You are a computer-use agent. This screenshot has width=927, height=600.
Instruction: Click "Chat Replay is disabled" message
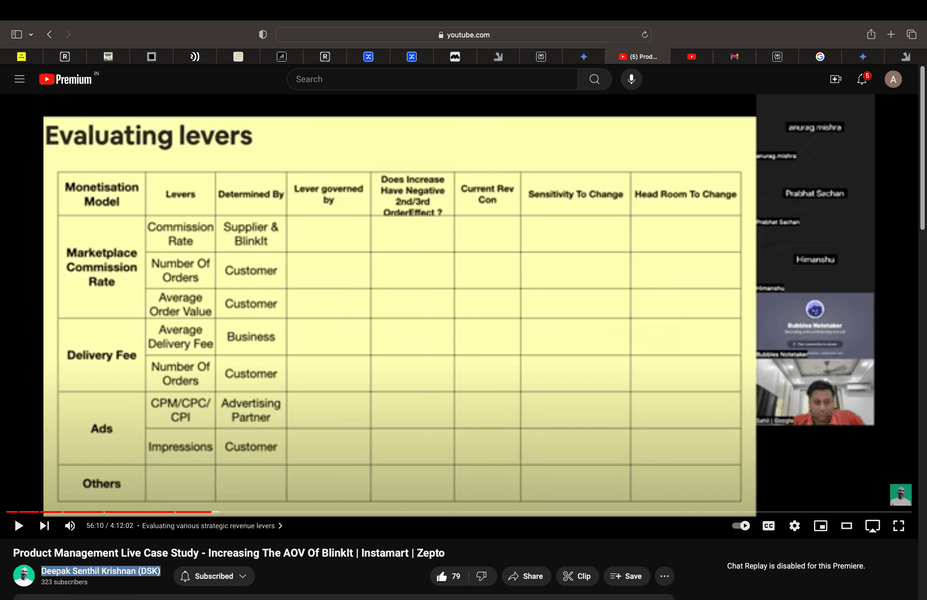pyautogui.click(x=796, y=566)
